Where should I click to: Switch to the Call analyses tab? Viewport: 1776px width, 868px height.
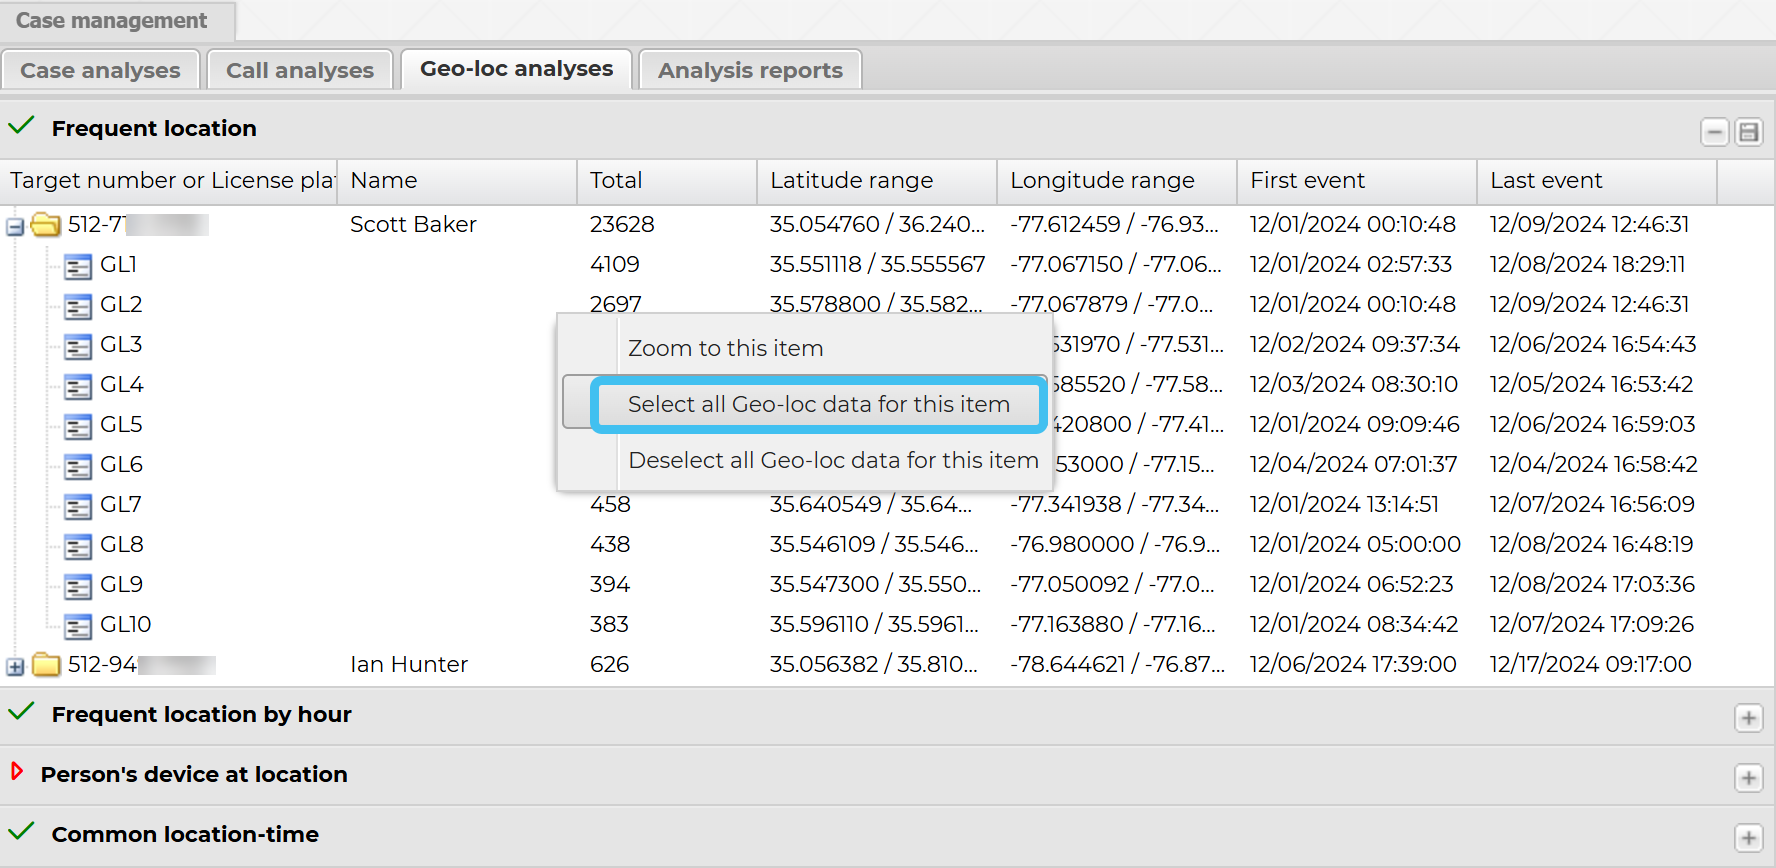tap(299, 70)
